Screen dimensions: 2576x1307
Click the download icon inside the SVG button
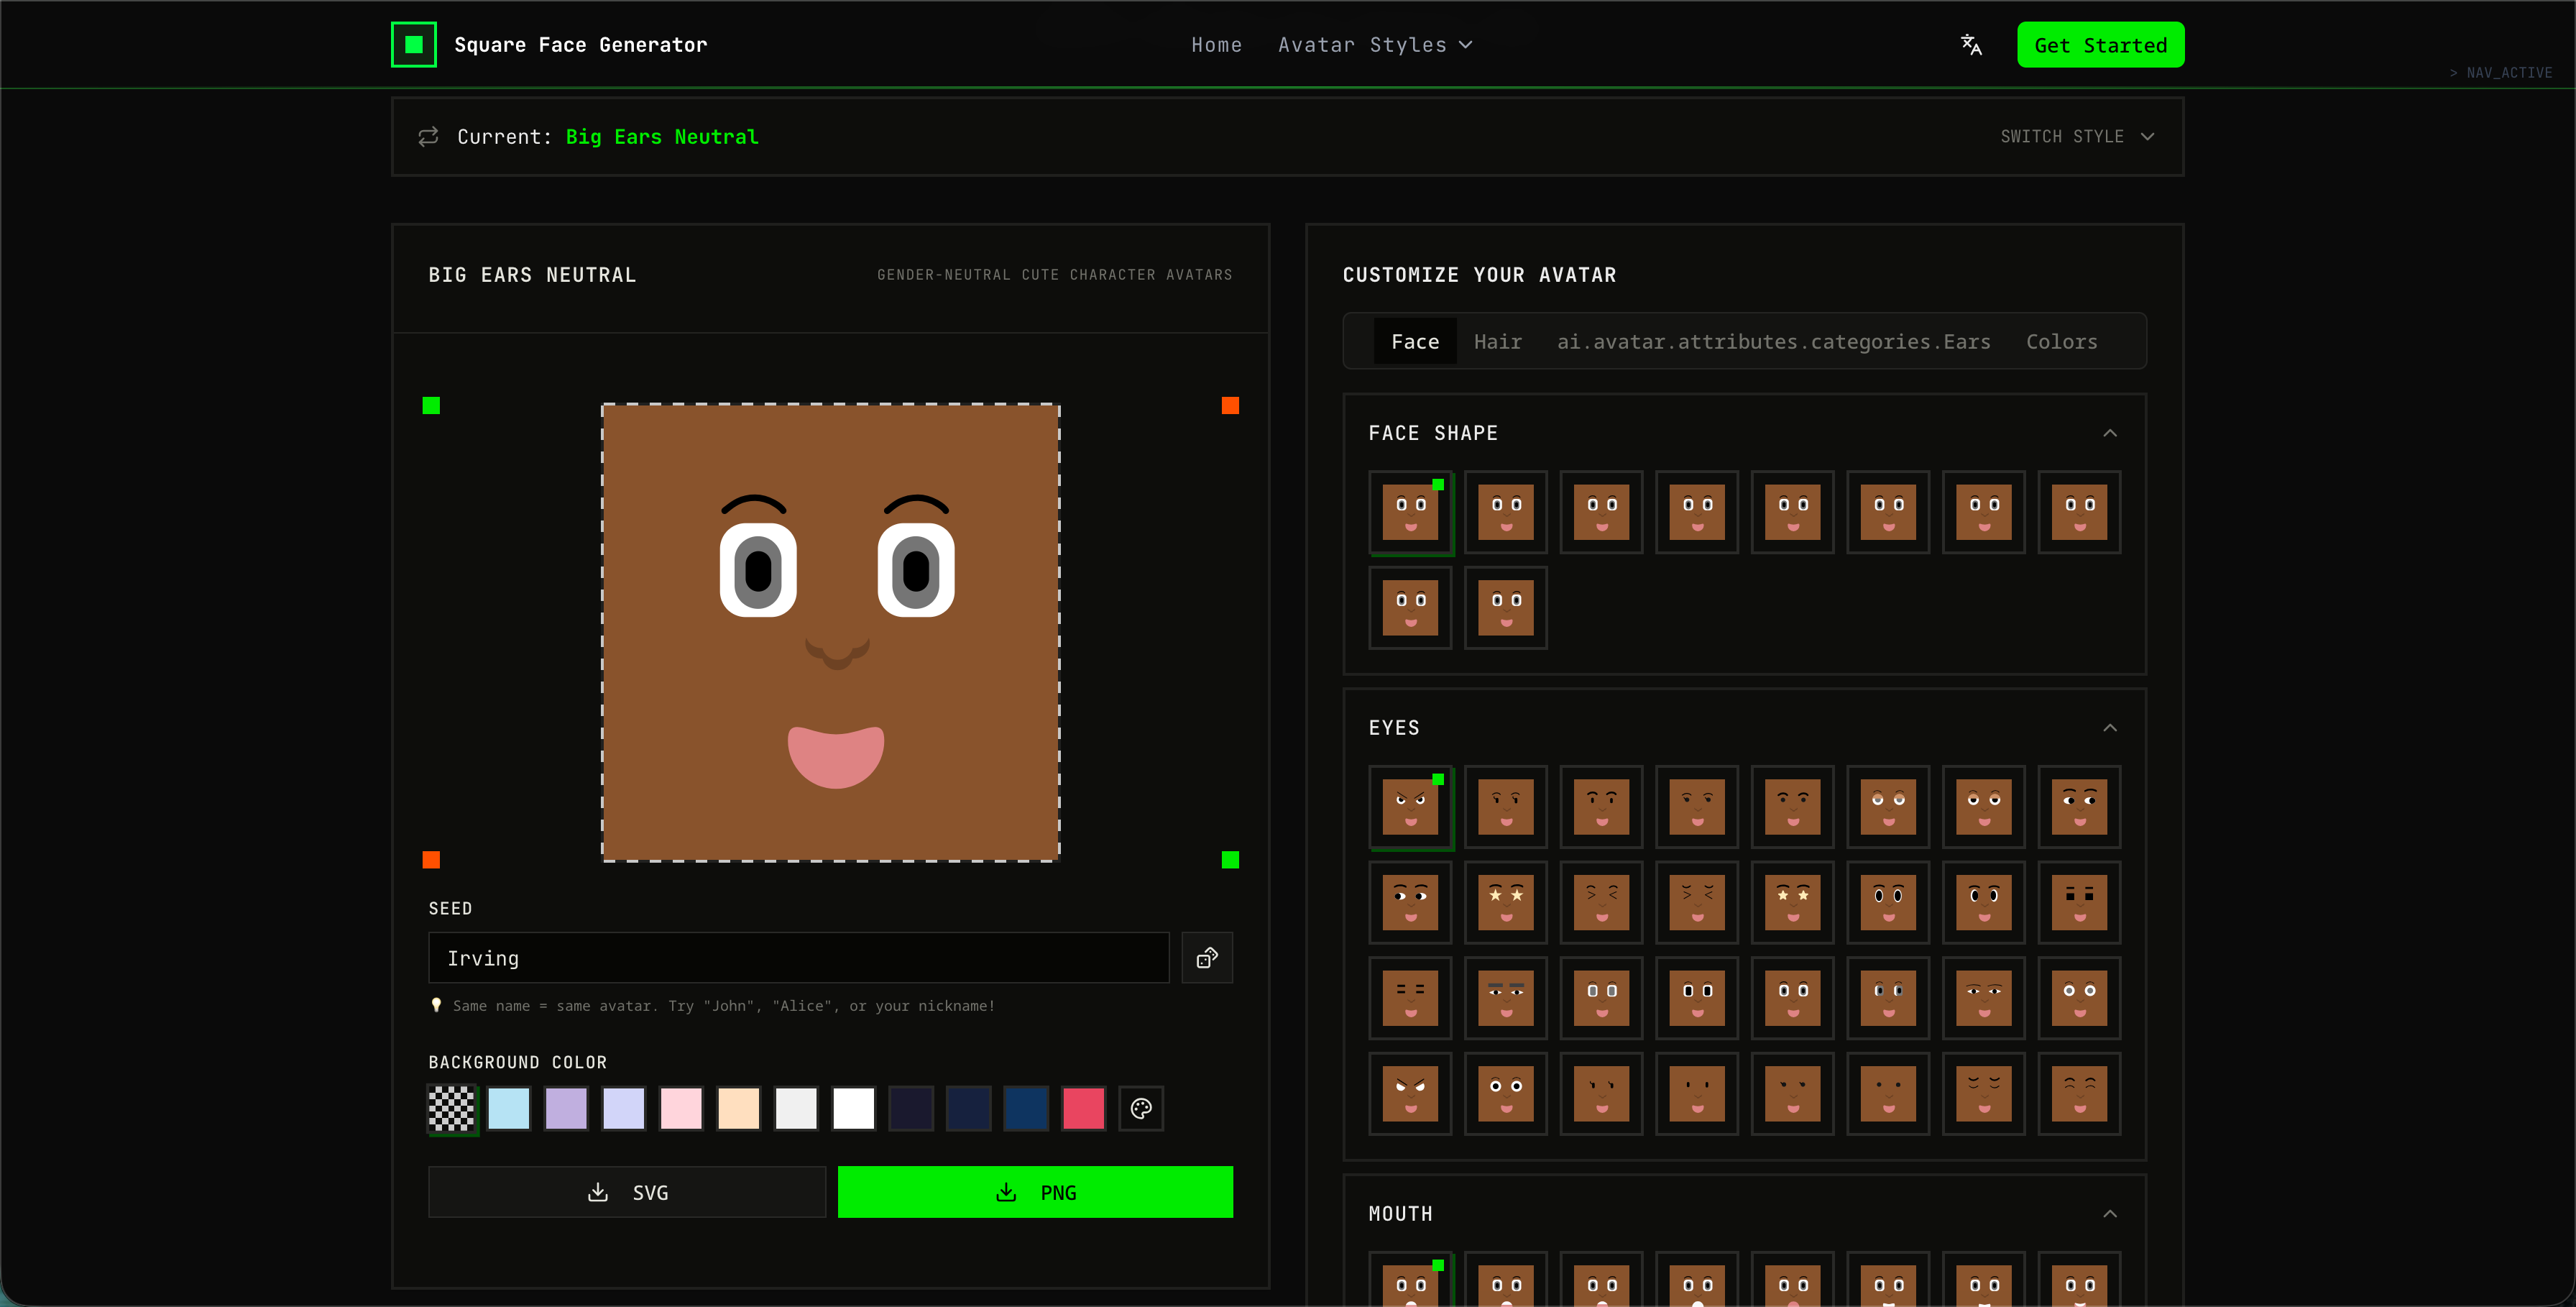coord(597,1191)
